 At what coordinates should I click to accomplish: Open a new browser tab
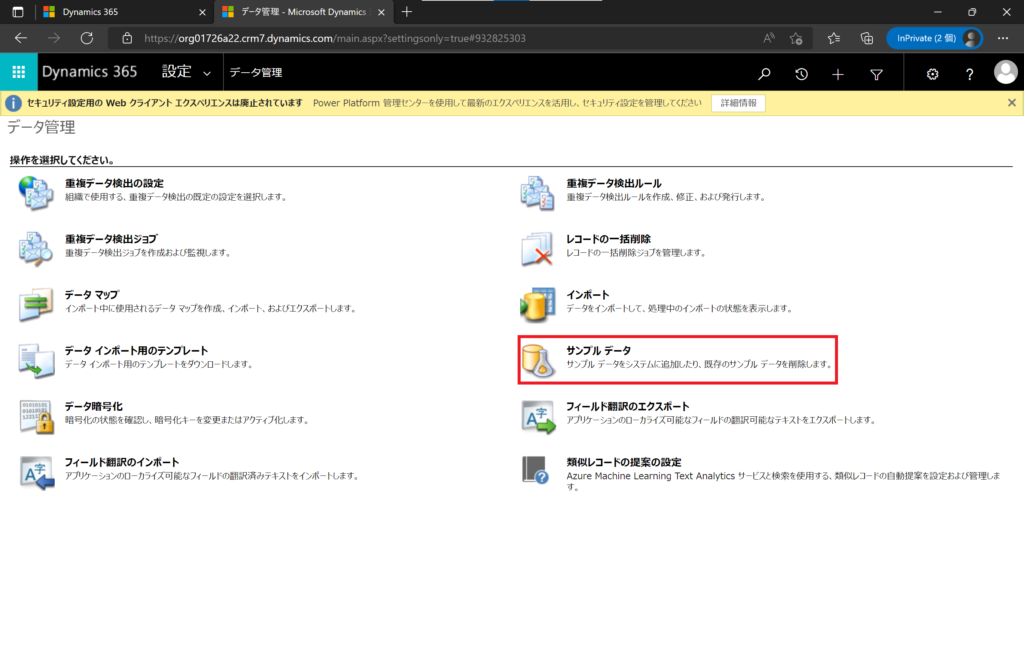406,12
